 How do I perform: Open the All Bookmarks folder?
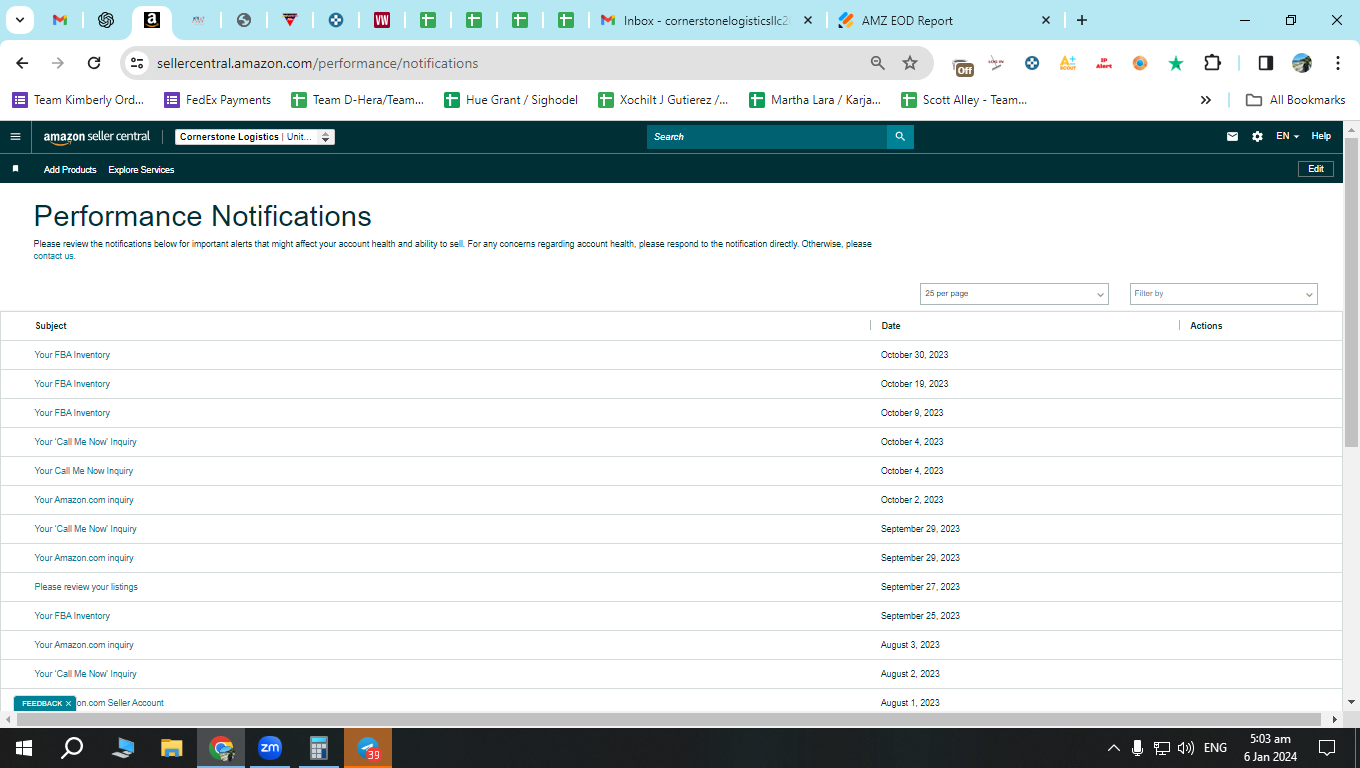point(1295,100)
